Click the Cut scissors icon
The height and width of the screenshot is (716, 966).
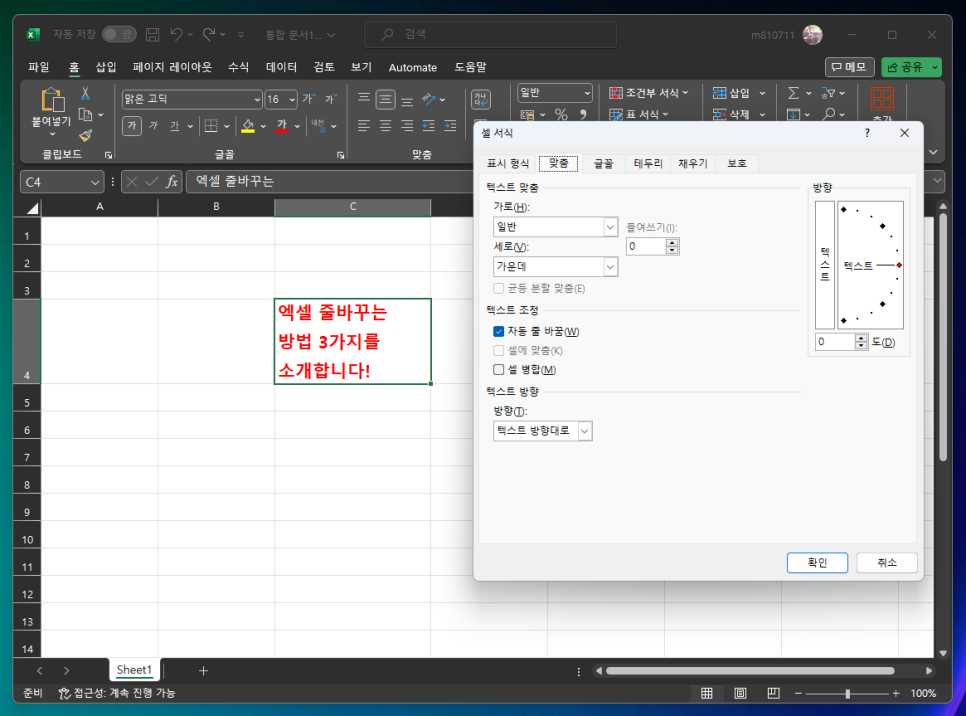tap(86, 94)
